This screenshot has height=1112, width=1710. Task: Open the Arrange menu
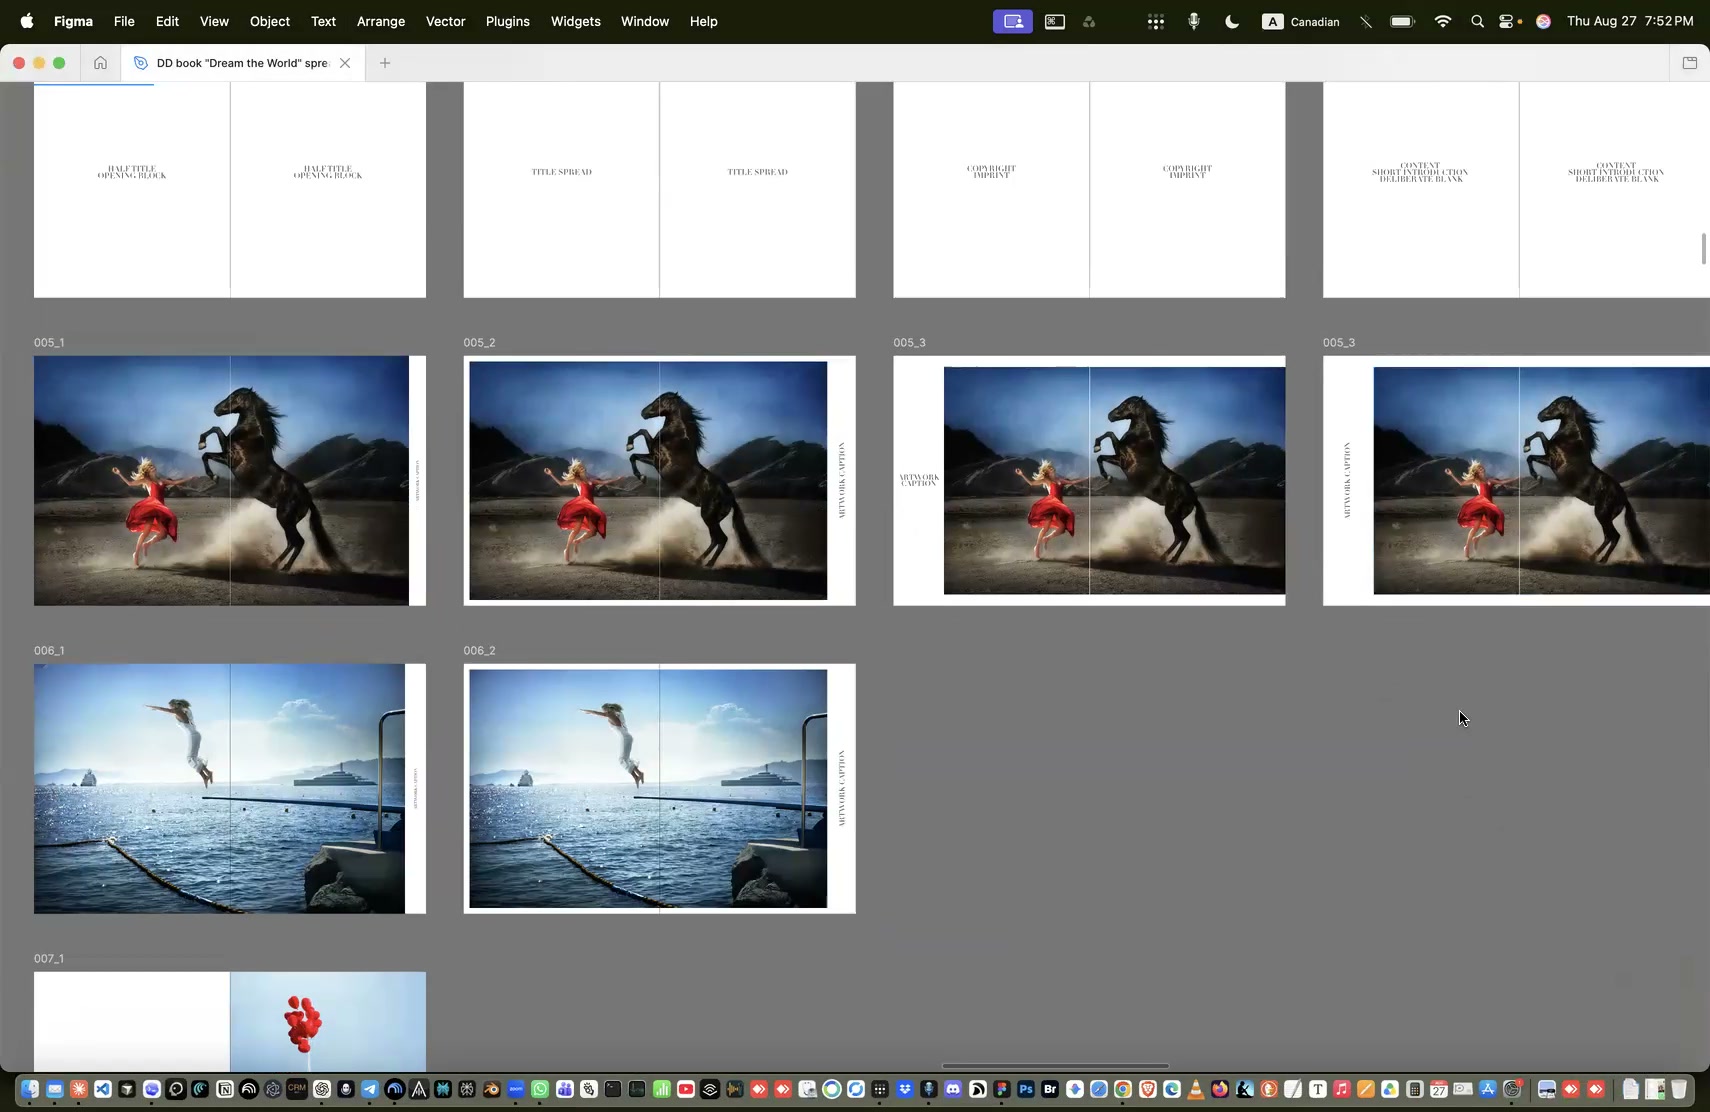(381, 21)
